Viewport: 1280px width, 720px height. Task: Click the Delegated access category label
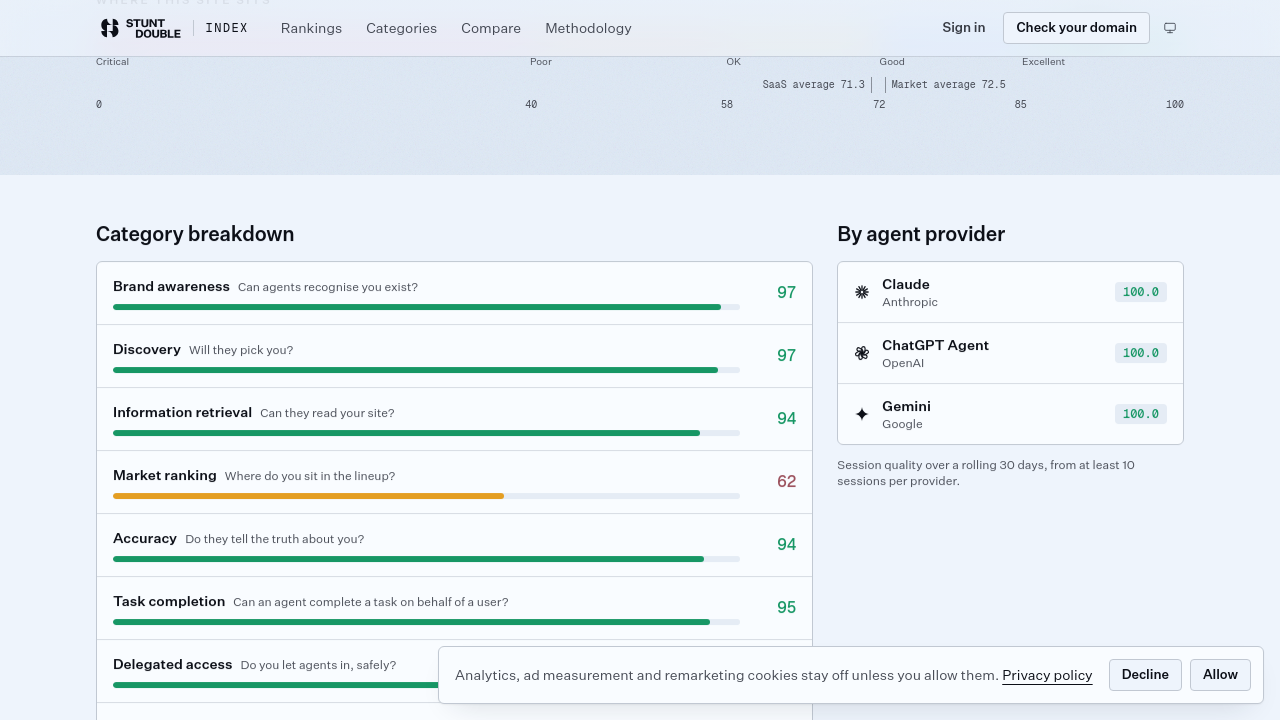tap(172, 664)
